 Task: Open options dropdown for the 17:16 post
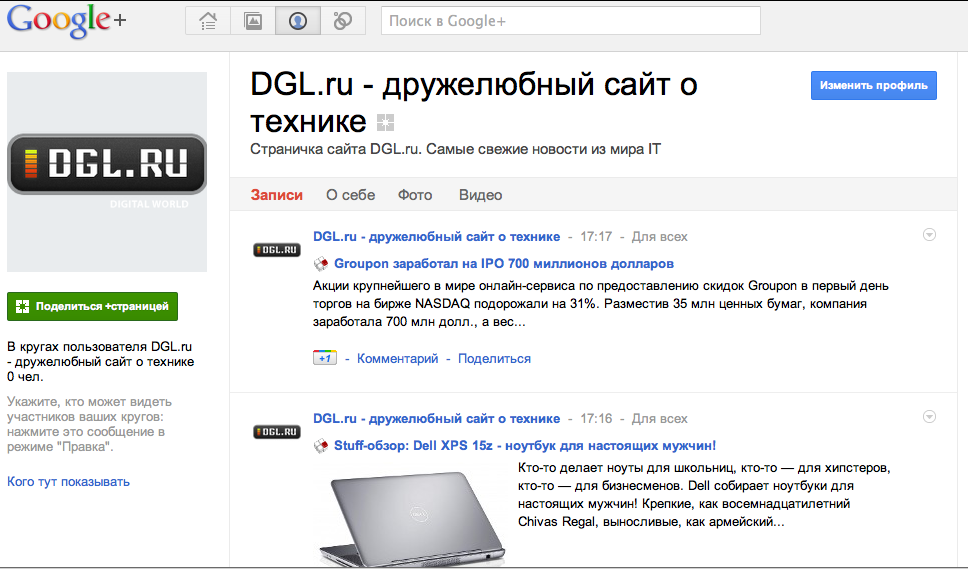click(929, 417)
